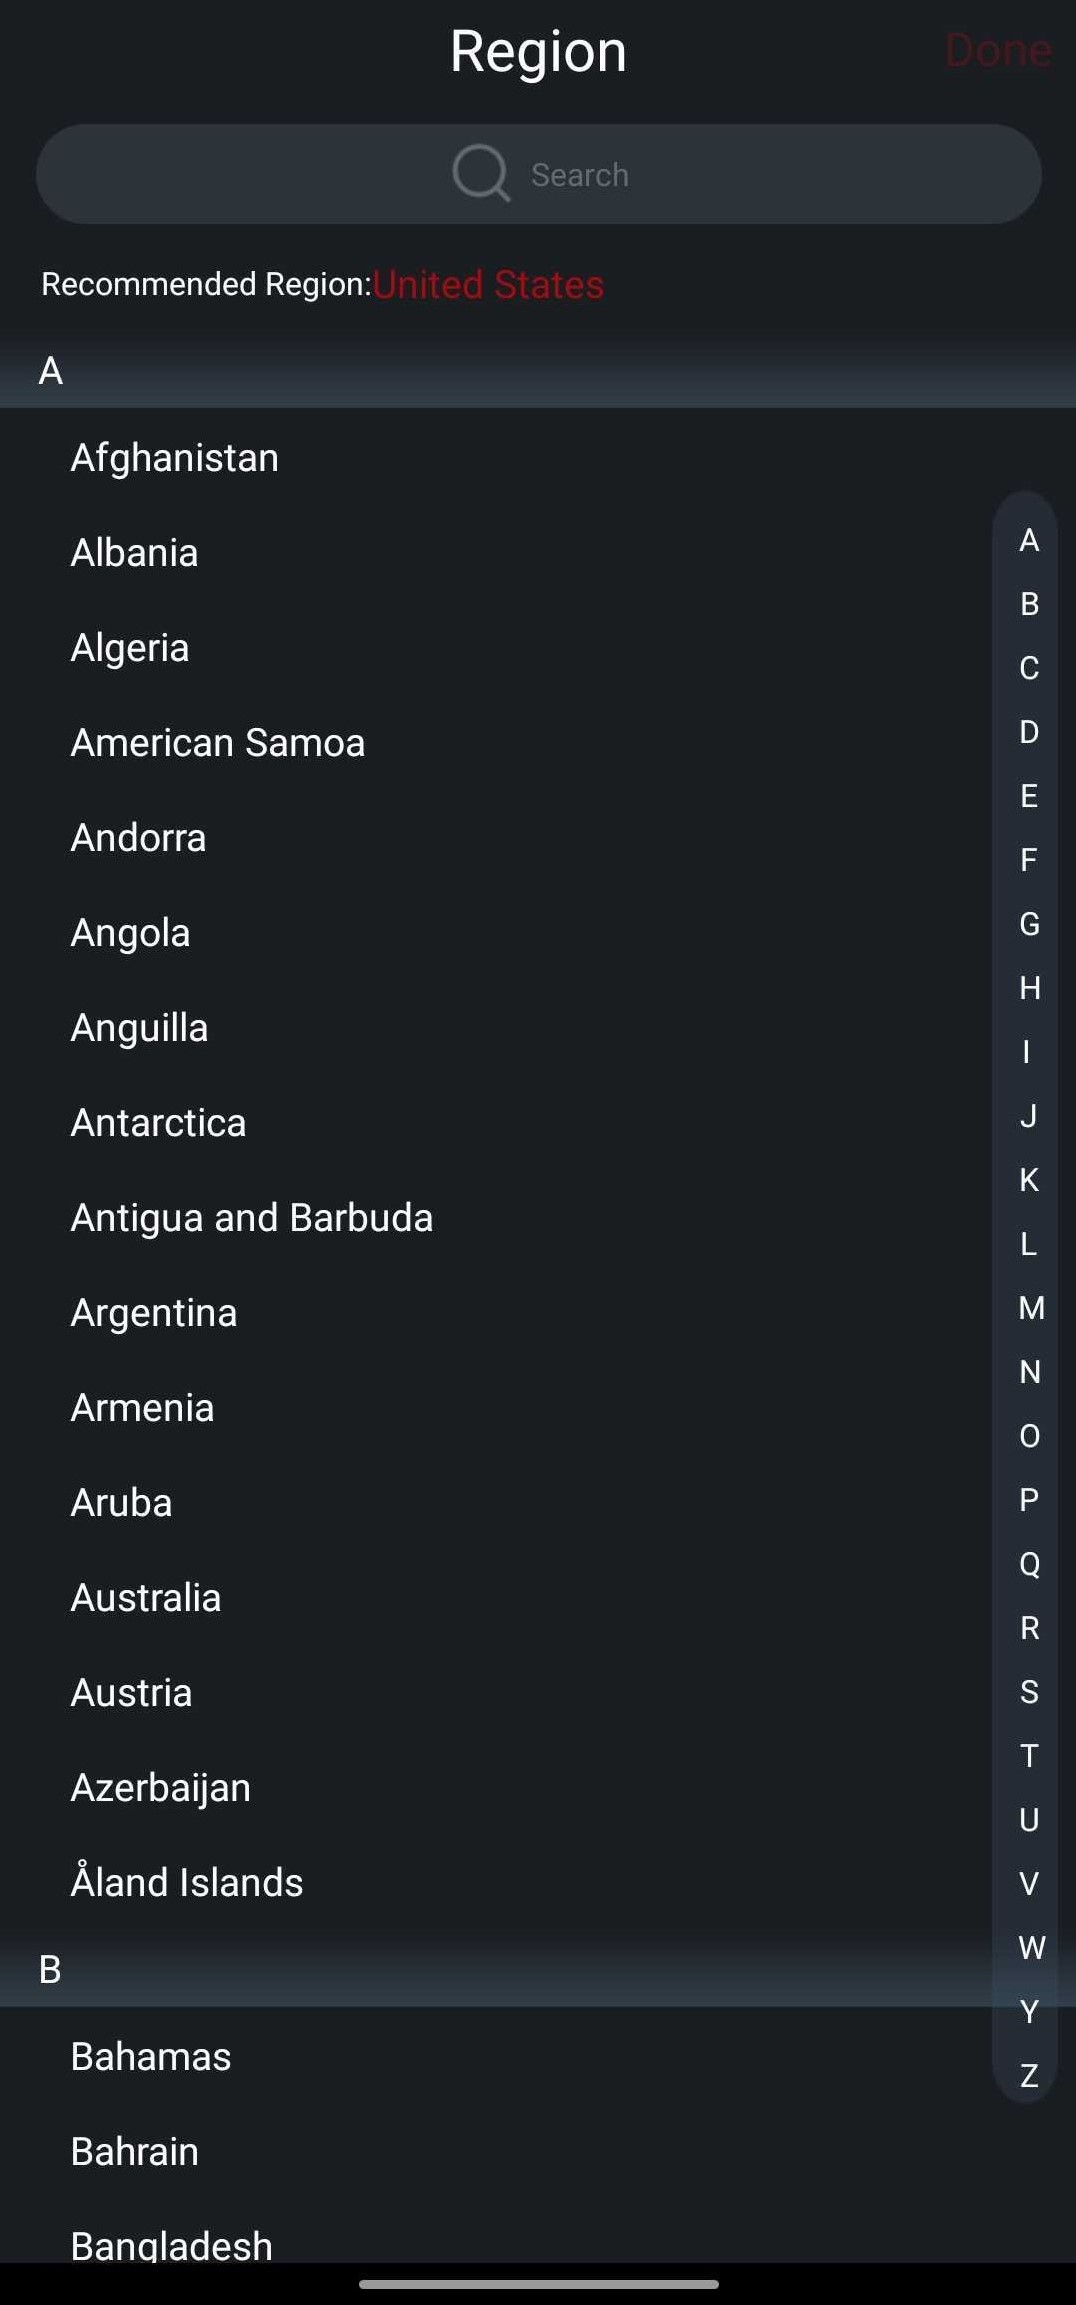1076x2305 pixels.
Task: Select Australia as region
Action: tap(538, 1598)
